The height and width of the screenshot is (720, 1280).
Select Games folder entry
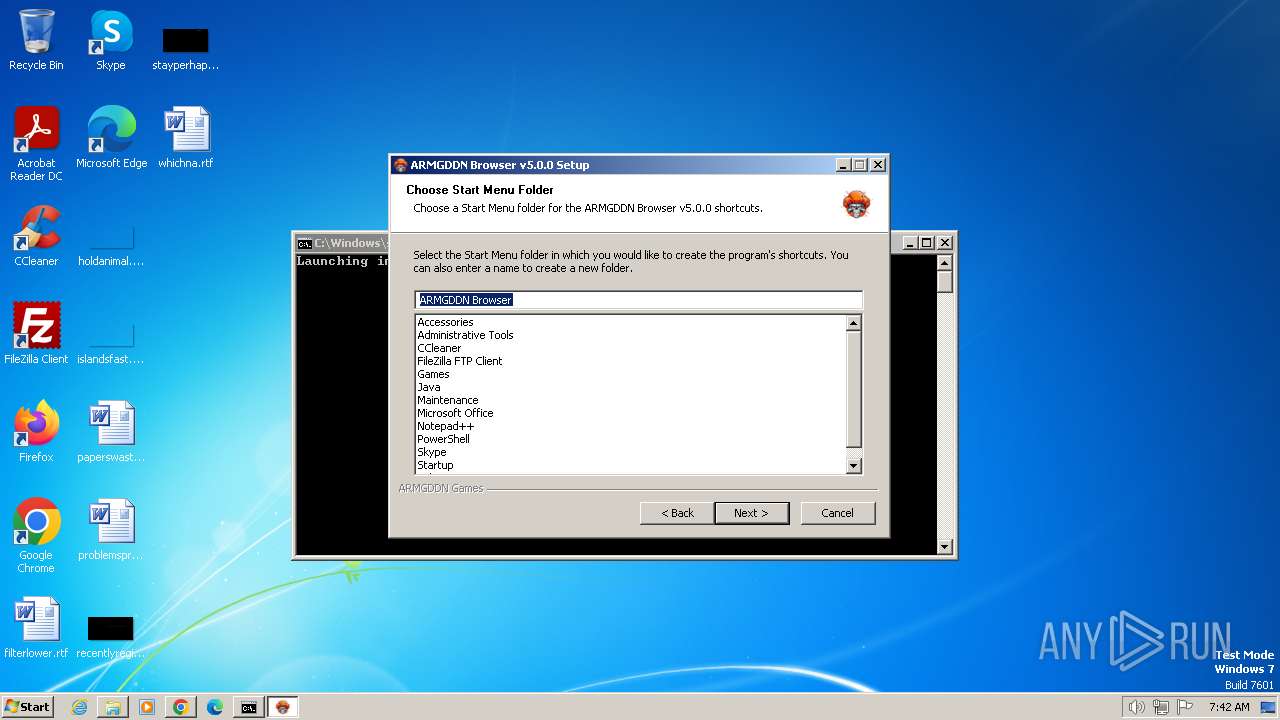(433, 374)
